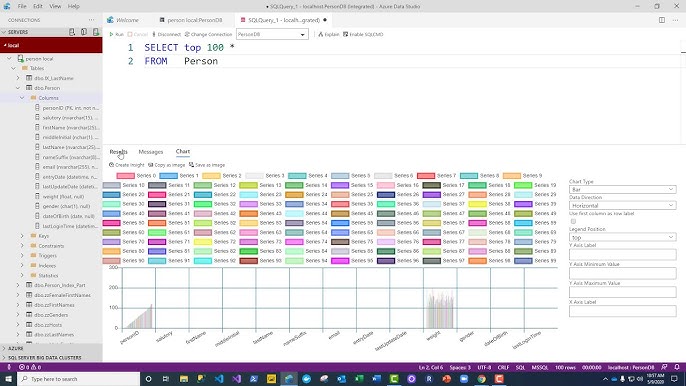Image resolution: width=686 pixels, height=386 pixels.
Task: Open PersonDB database dropdown
Action: (x=272, y=34)
